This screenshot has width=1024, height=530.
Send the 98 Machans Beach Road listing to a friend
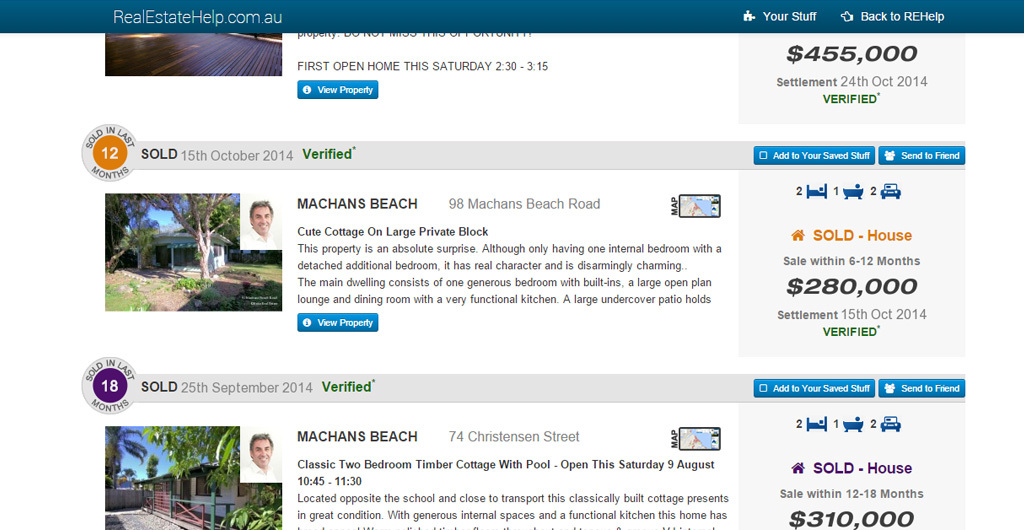pos(921,155)
